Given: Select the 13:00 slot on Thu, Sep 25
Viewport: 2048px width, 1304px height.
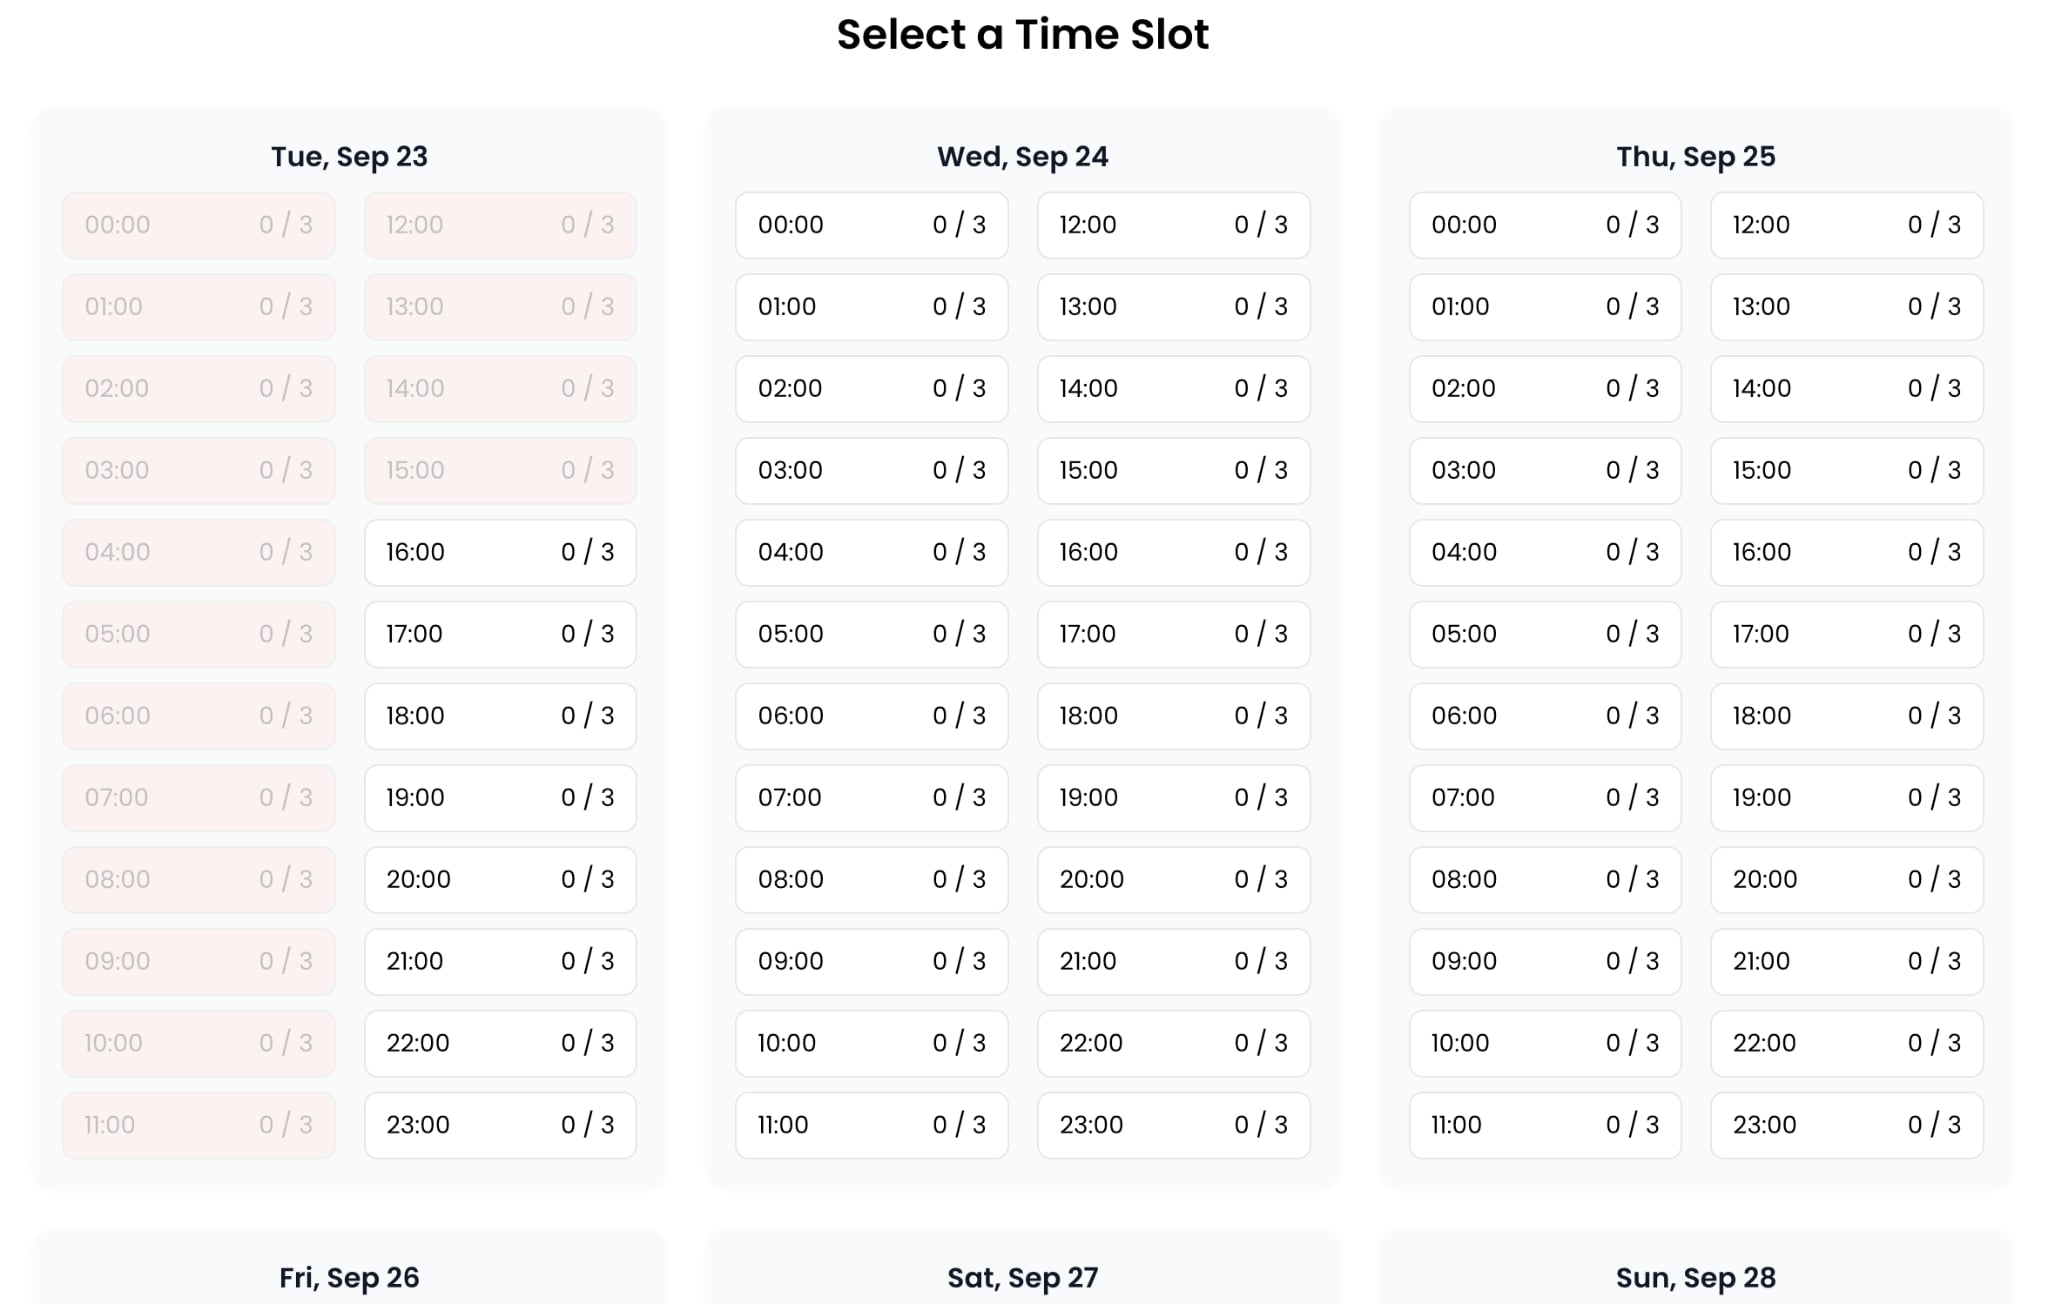Looking at the screenshot, I should coord(1846,307).
